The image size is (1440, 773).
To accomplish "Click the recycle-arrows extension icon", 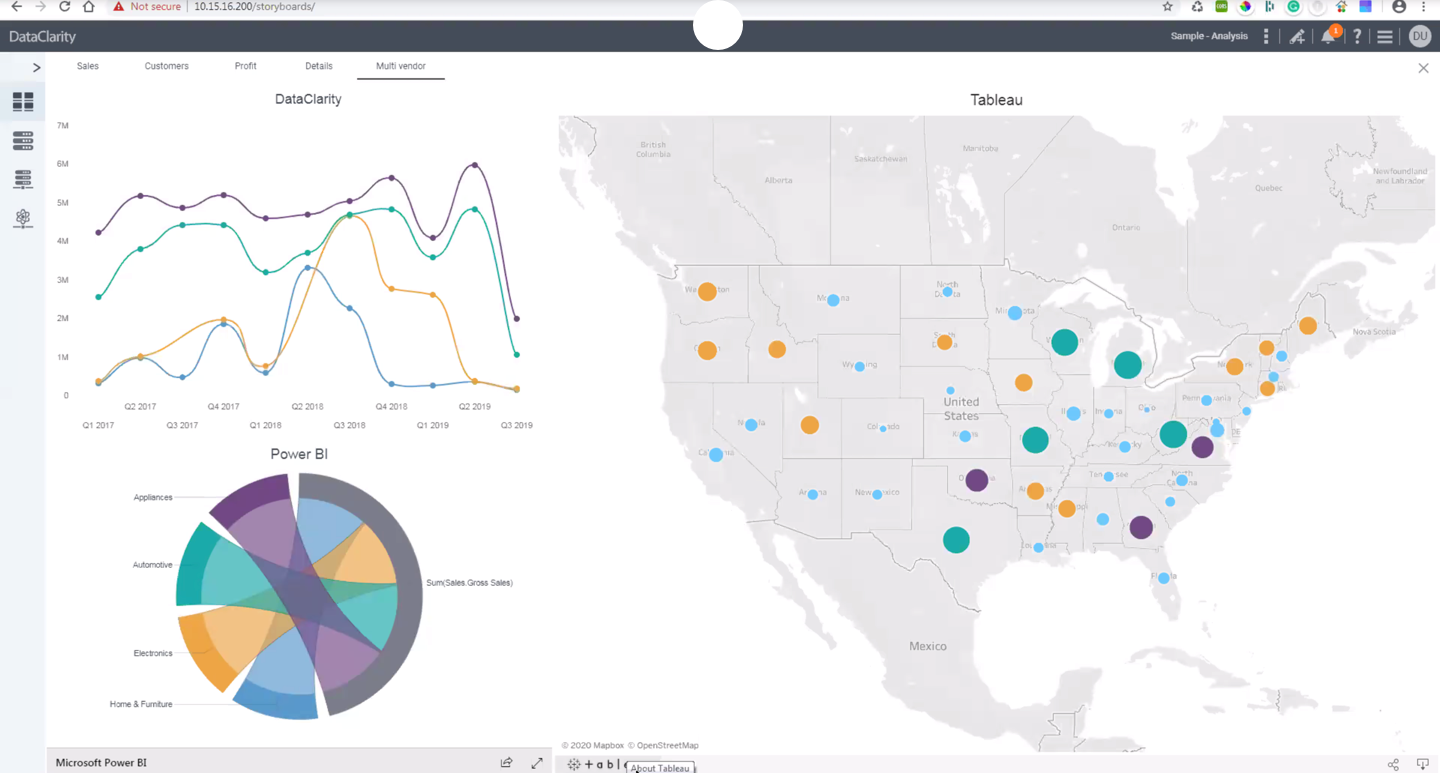I will click(x=1197, y=7).
